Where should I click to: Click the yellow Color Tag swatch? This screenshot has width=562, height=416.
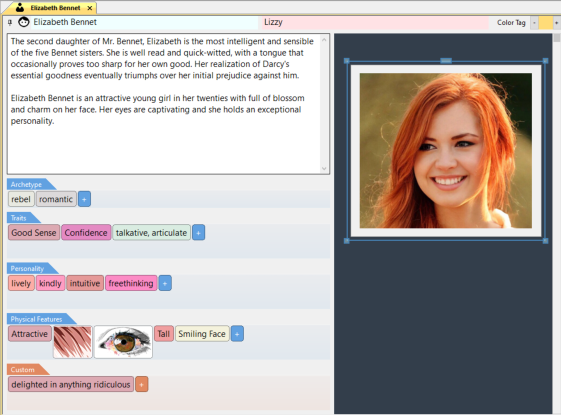[546, 23]
